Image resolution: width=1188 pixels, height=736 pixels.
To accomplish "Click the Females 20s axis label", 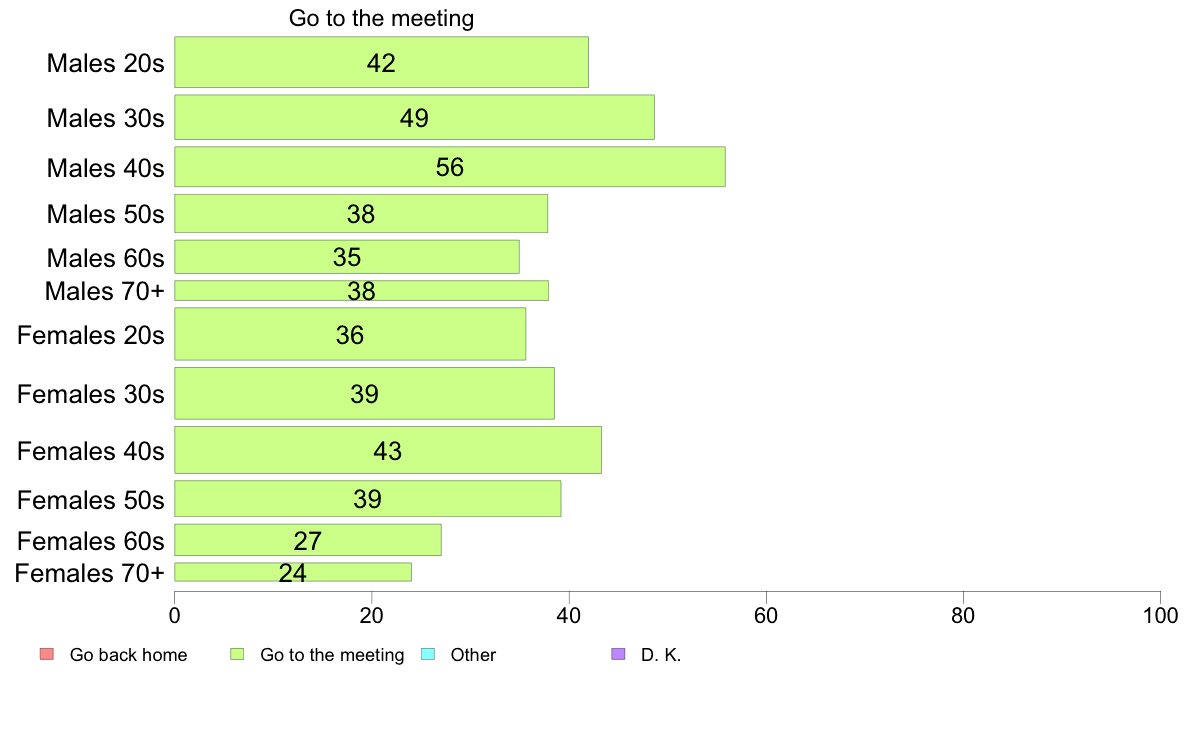I will 90,335.
